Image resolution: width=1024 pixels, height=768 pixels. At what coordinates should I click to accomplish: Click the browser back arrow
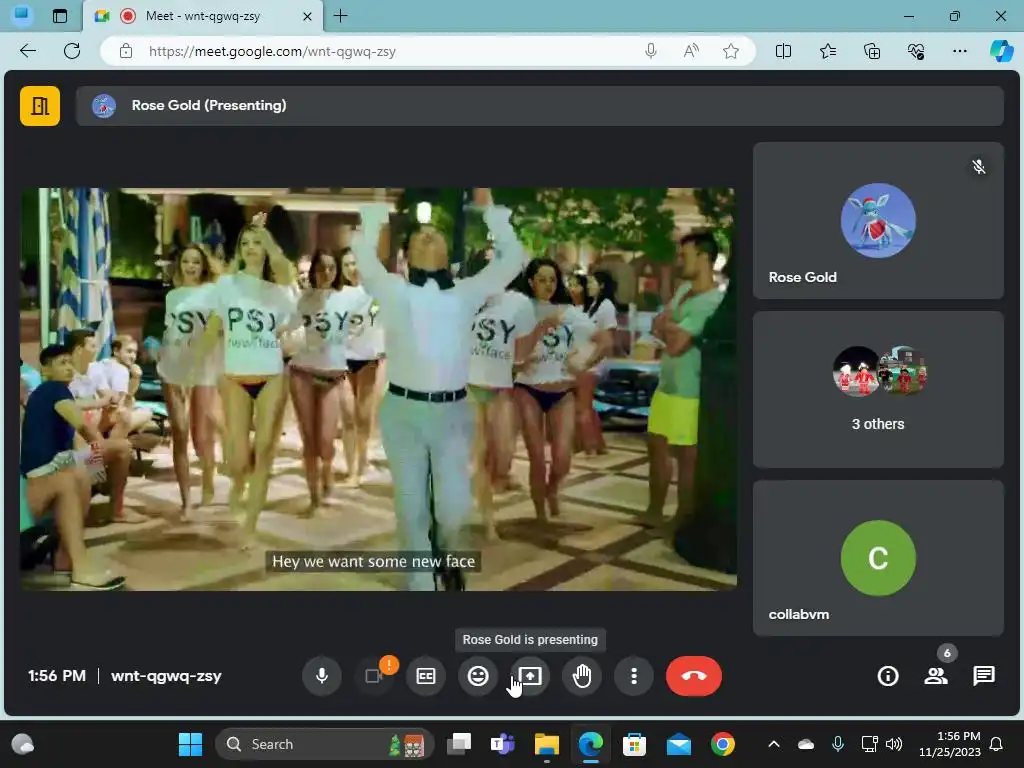click(x=28, y=51)
